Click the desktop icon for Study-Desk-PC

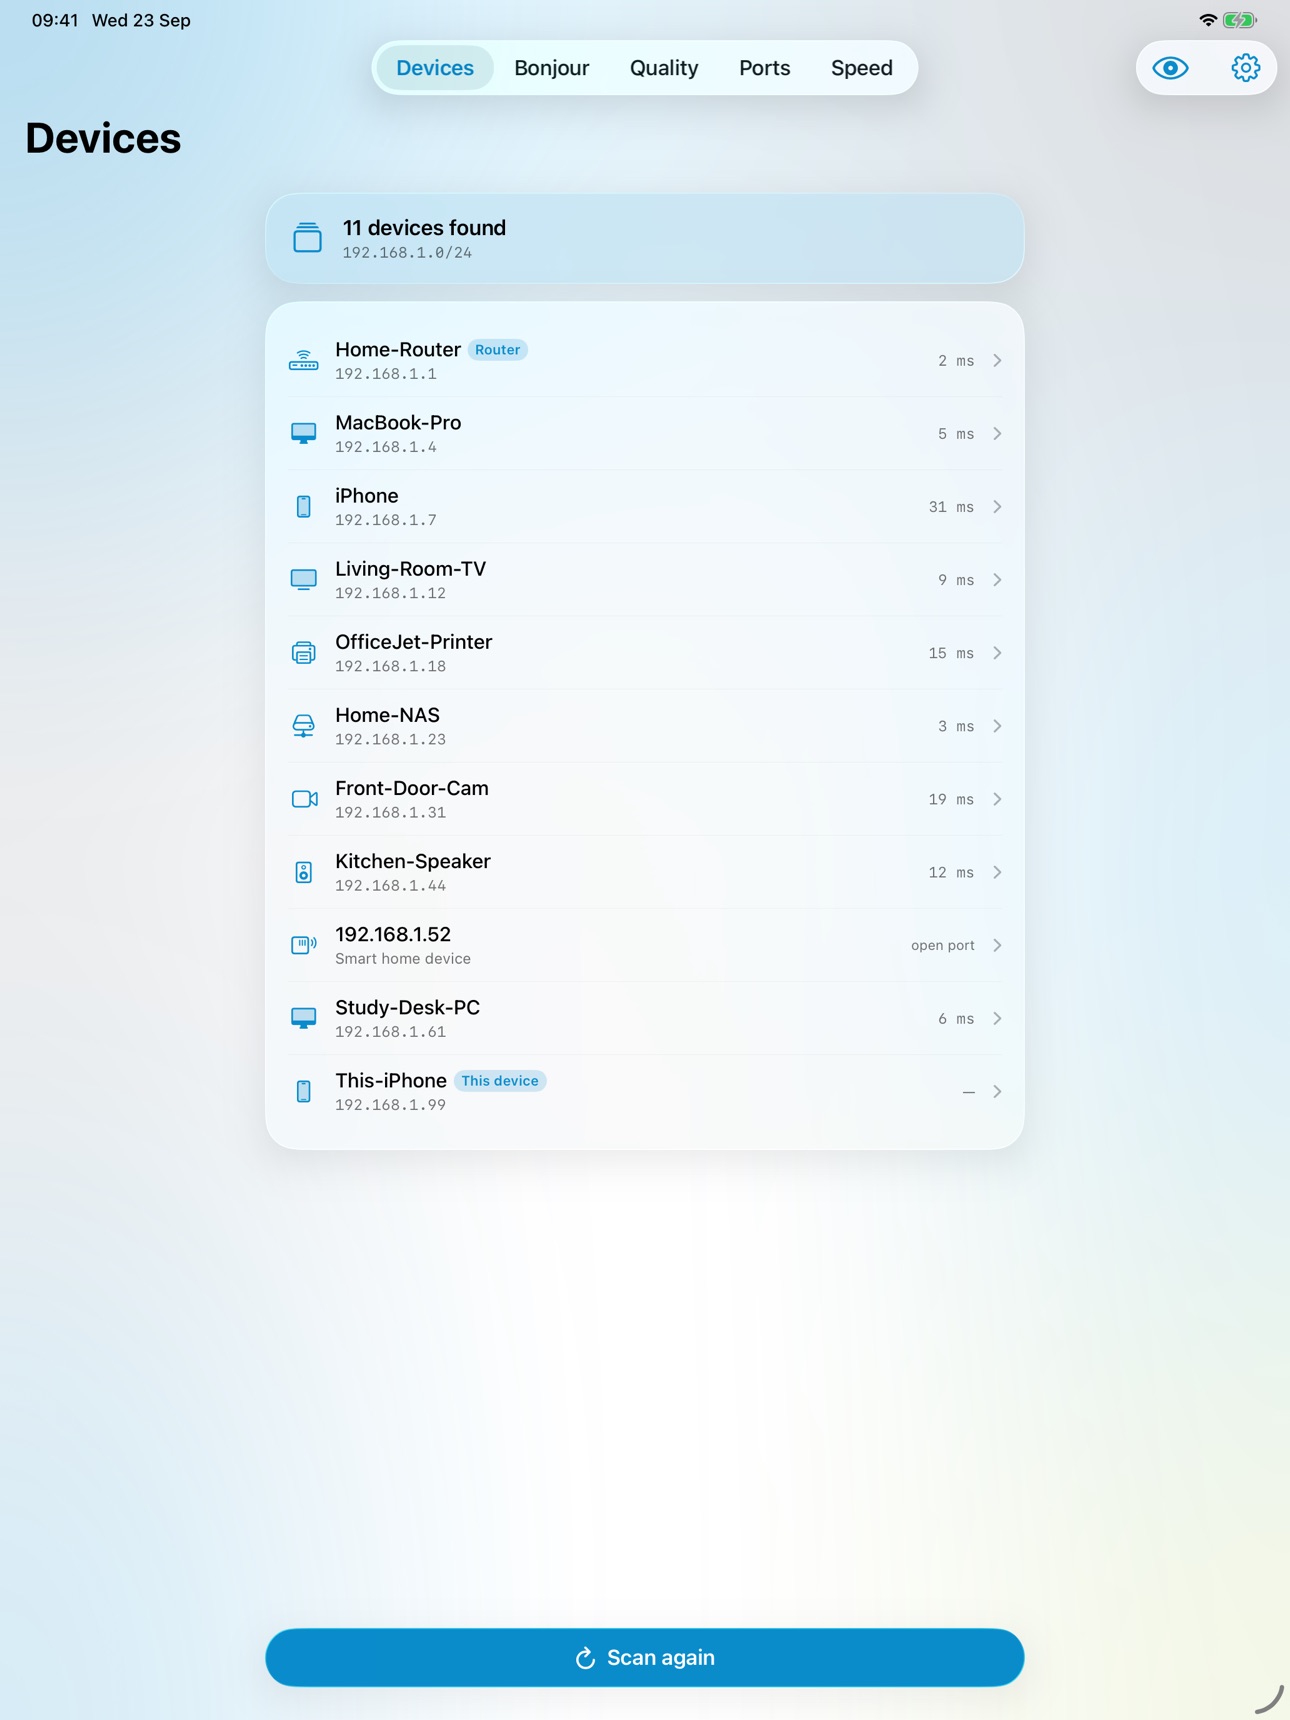click(x=303, y=1018)
